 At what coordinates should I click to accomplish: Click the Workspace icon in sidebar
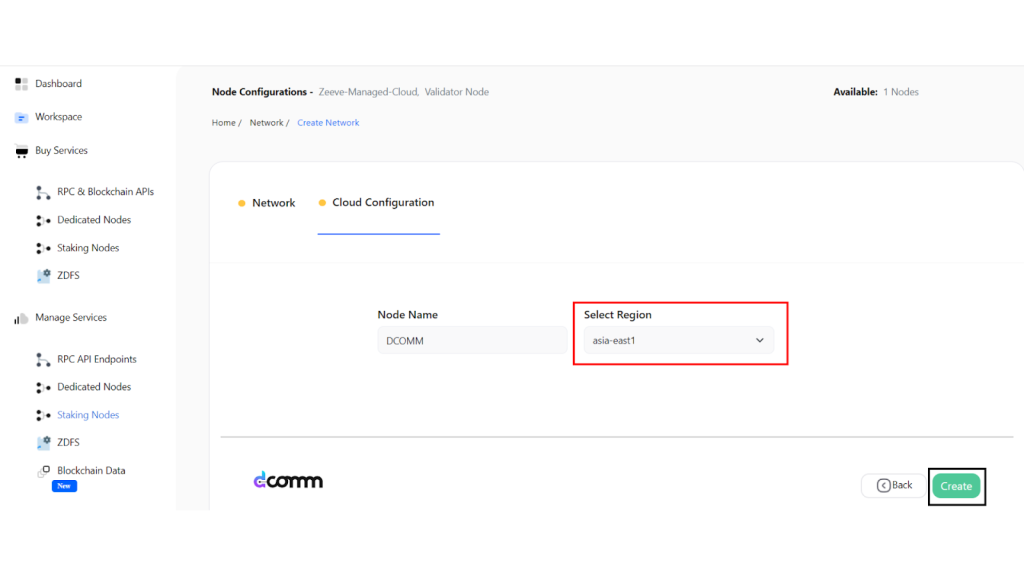(21, 118)
